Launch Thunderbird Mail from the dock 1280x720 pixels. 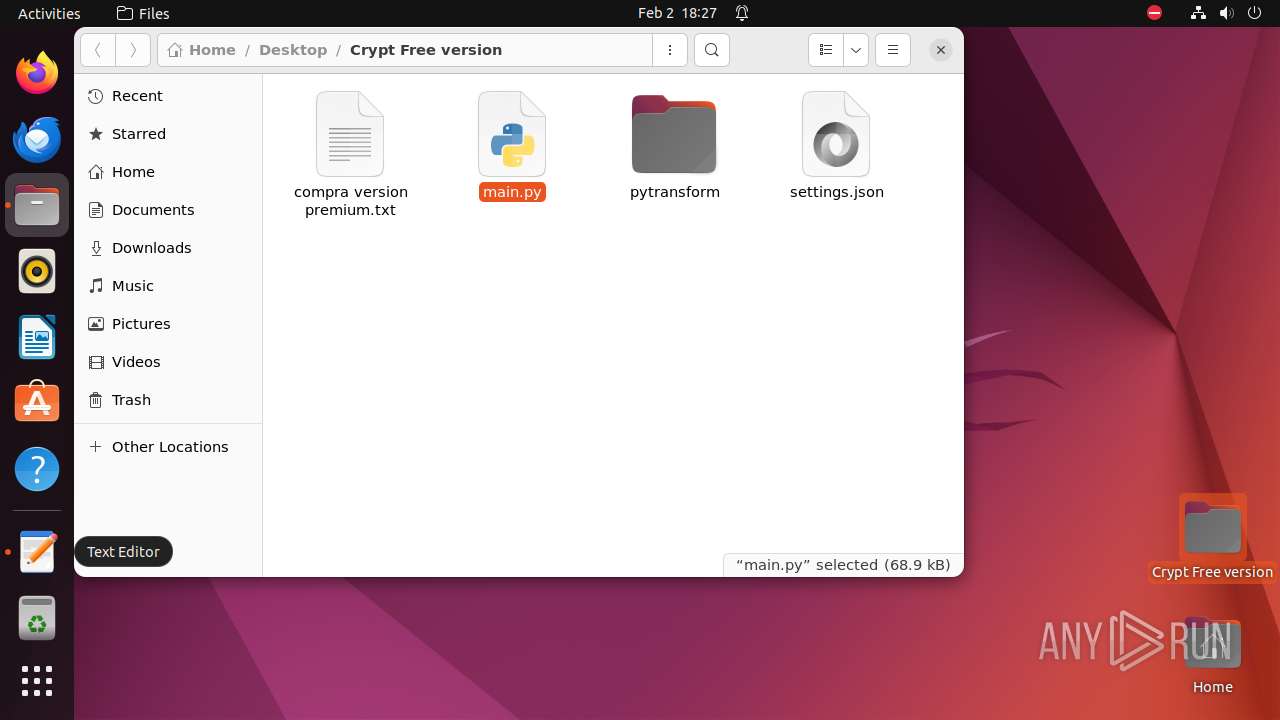click(37, 139)
